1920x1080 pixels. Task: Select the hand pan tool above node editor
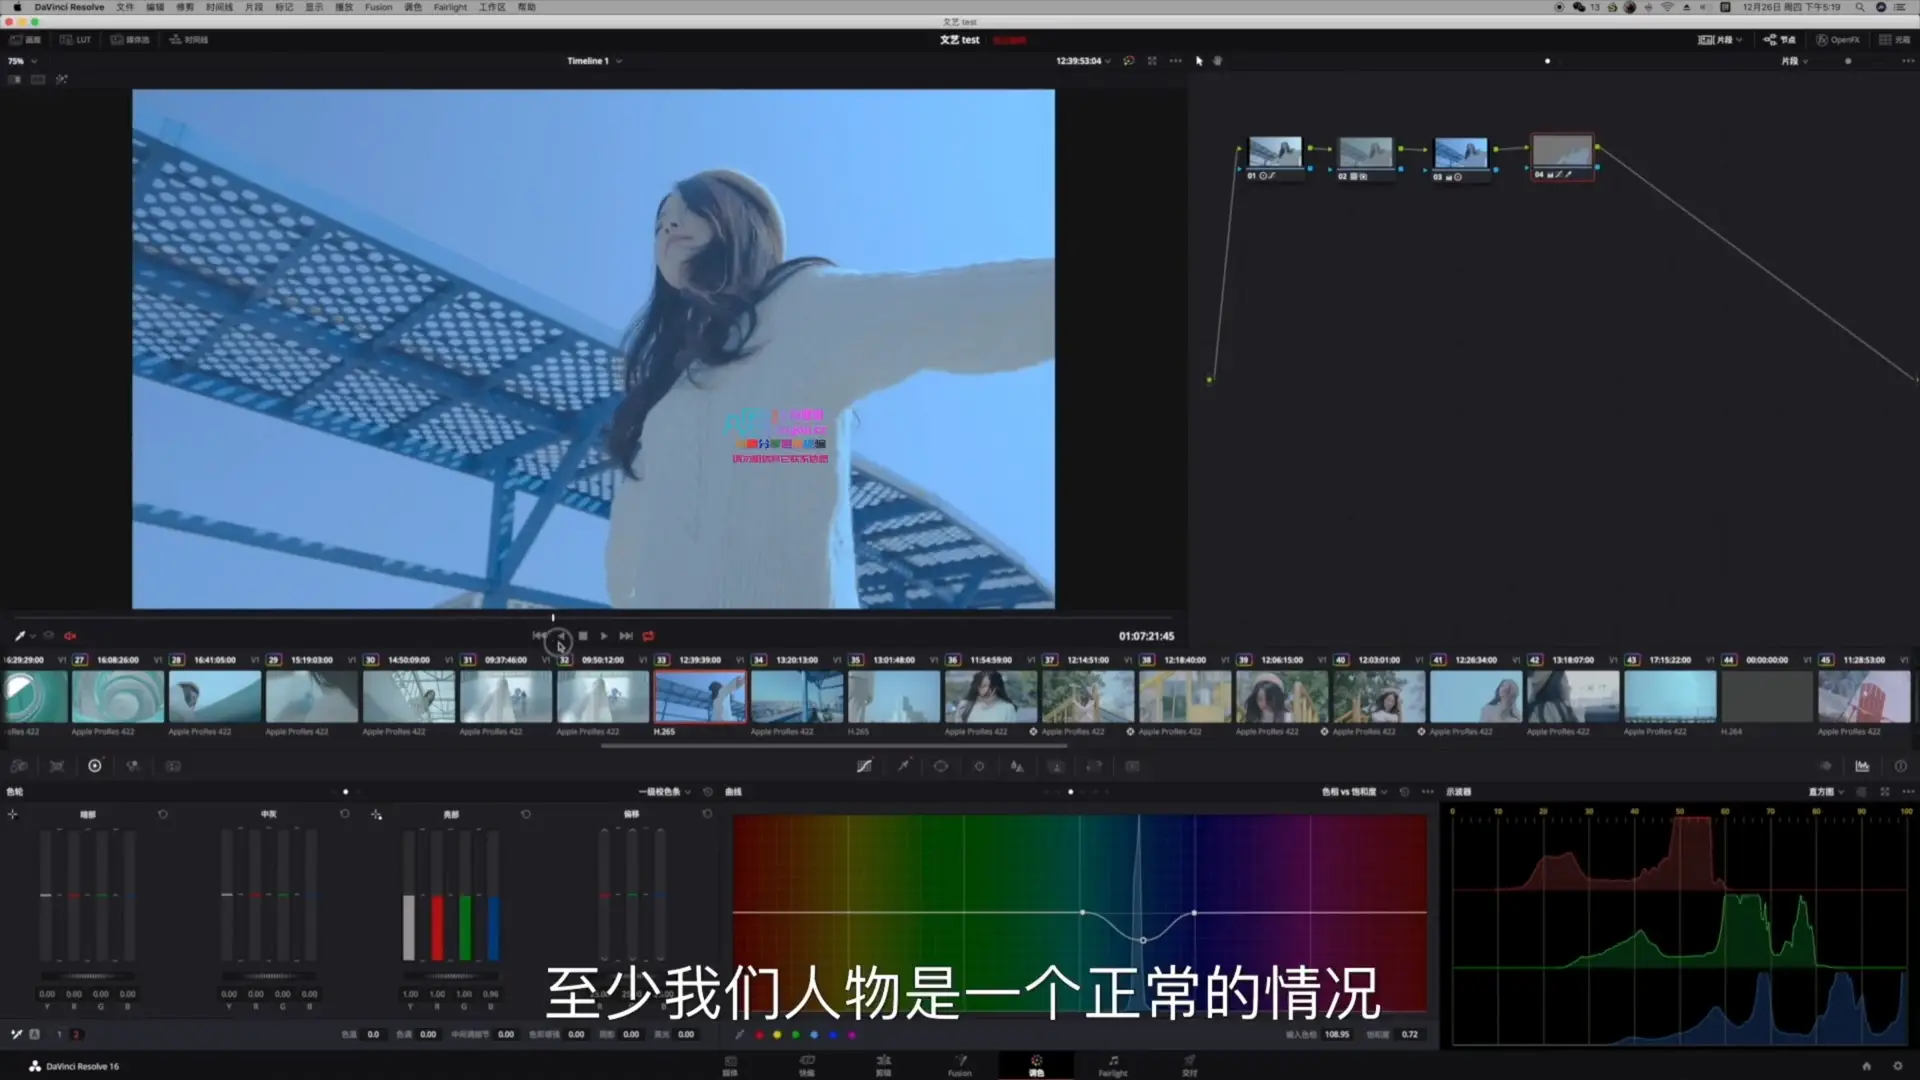[x=1218, y=61]
